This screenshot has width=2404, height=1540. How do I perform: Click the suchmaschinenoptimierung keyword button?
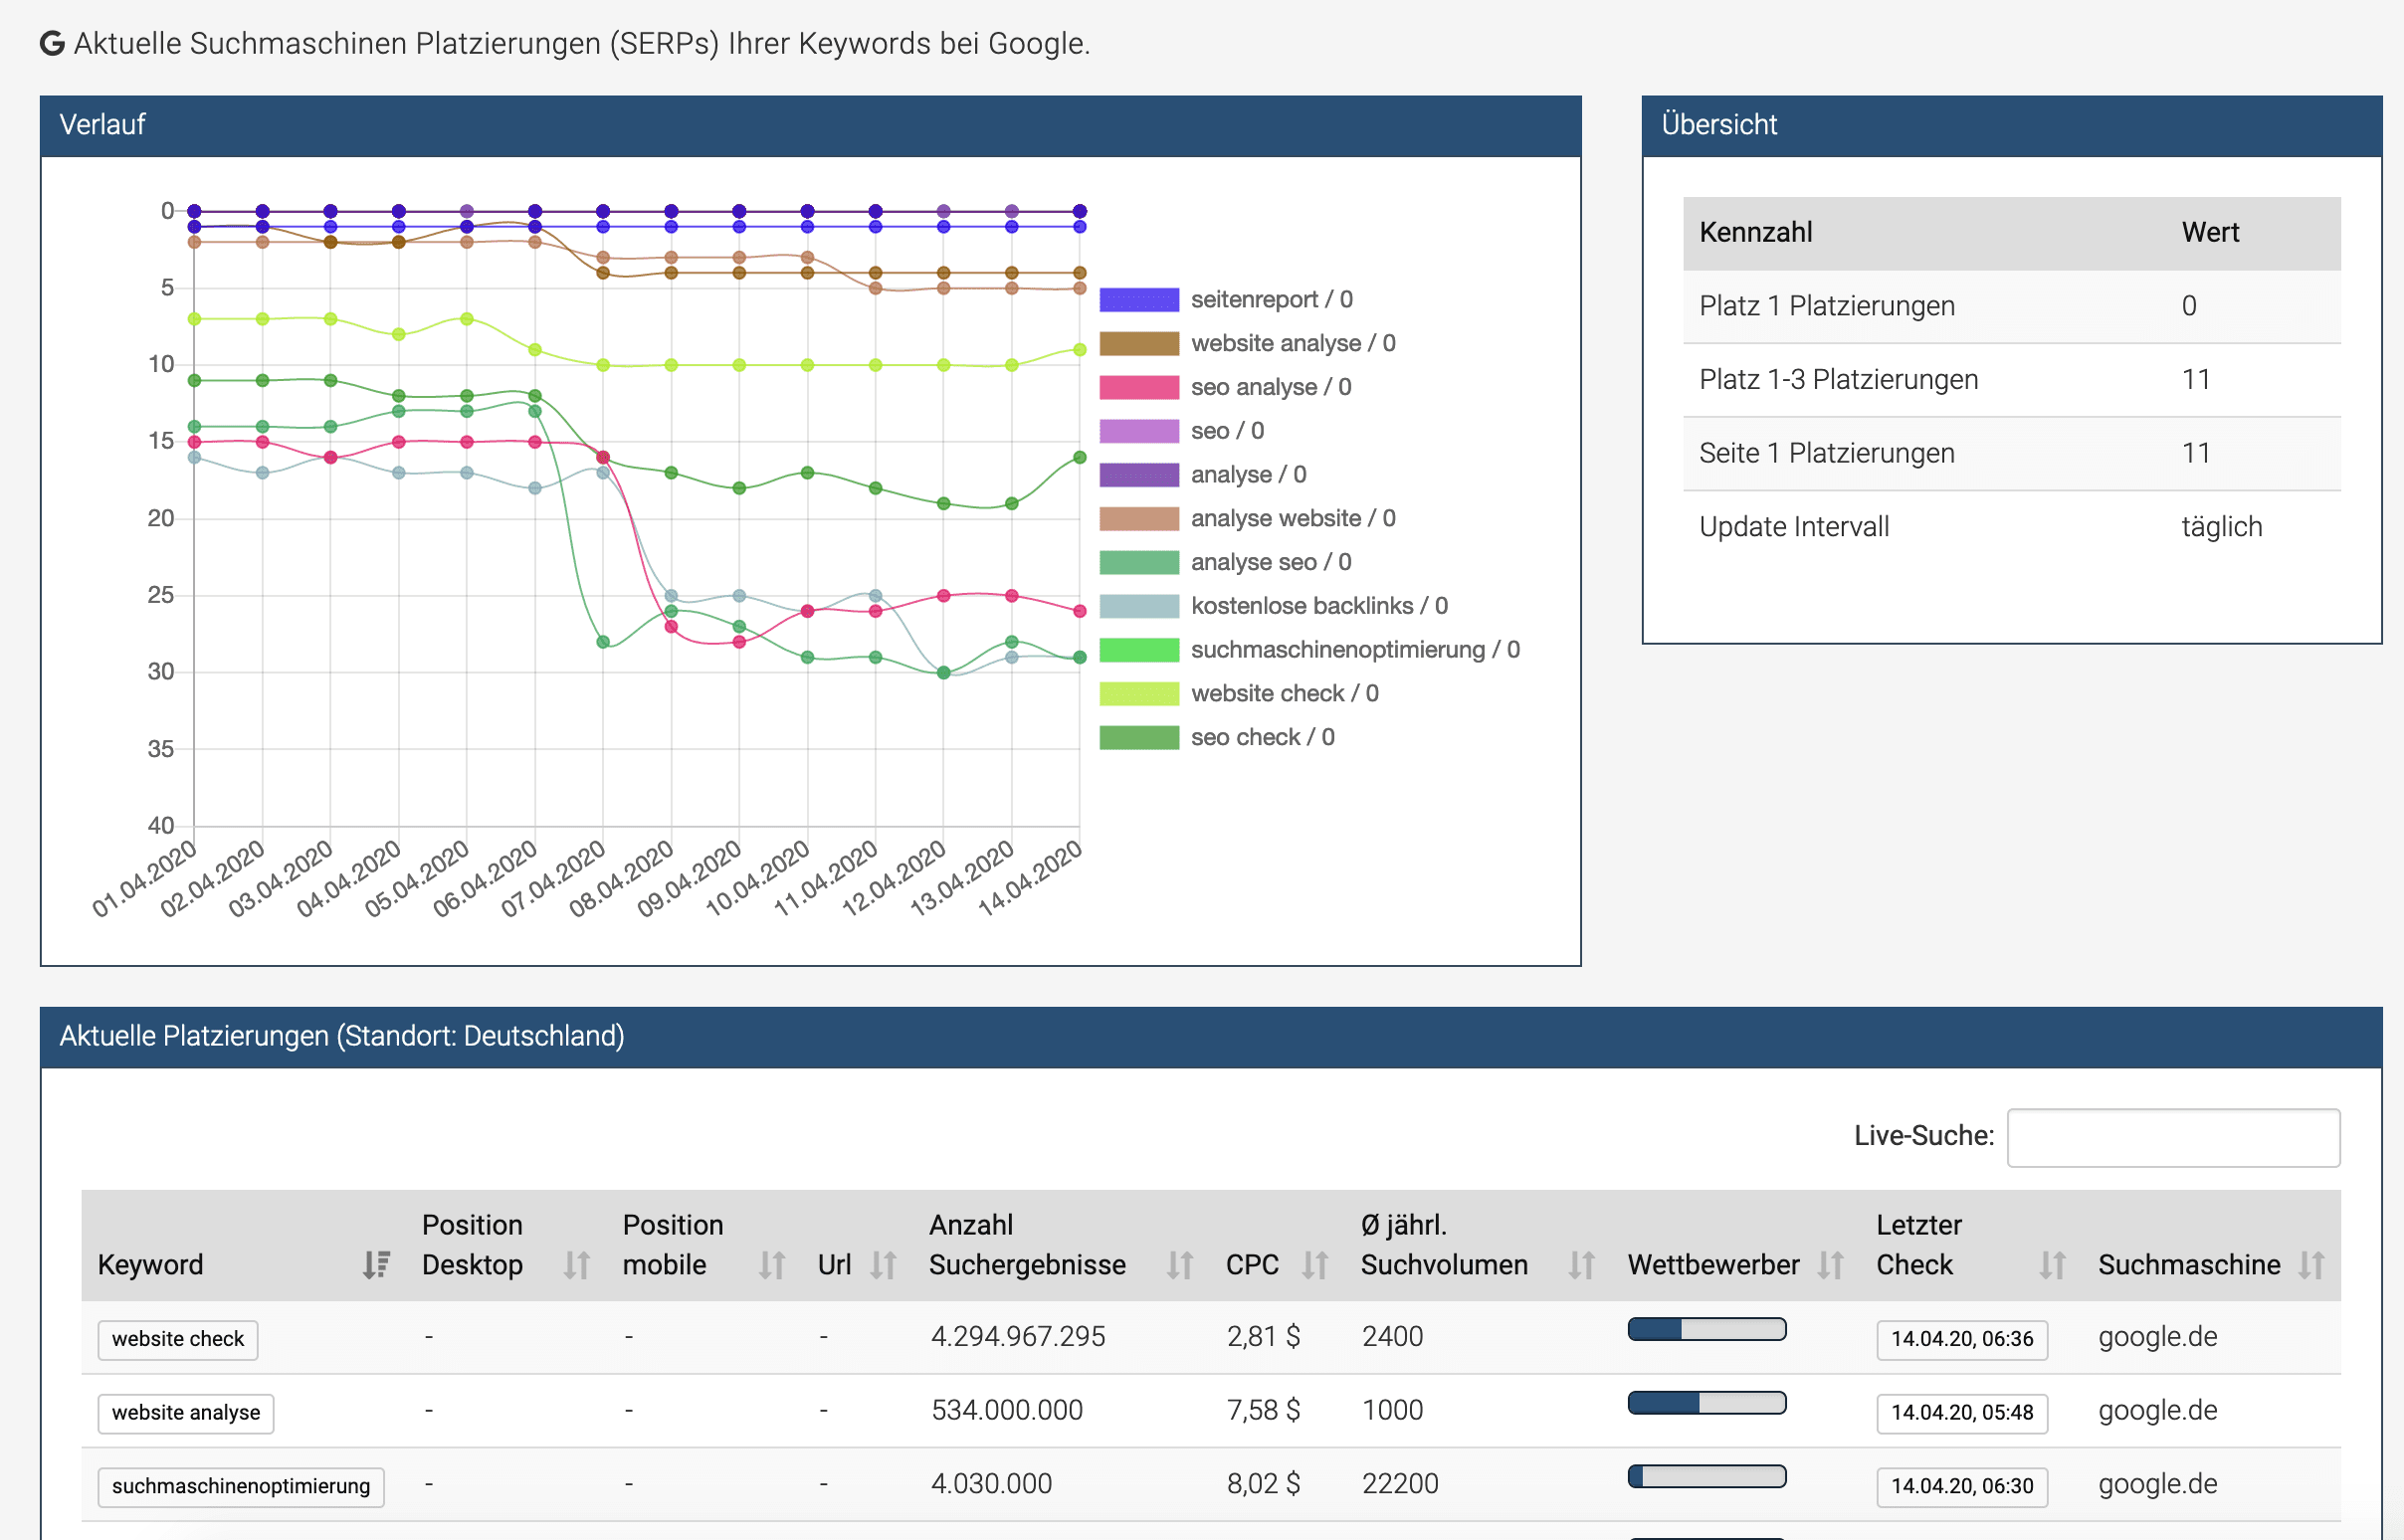click(x=240, y=1486)
